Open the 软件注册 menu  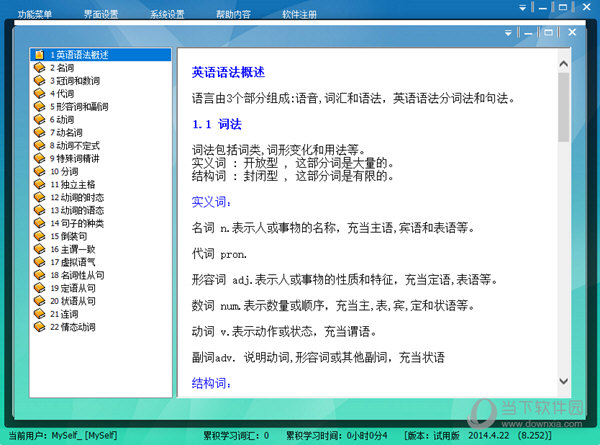tap(299, 15)
